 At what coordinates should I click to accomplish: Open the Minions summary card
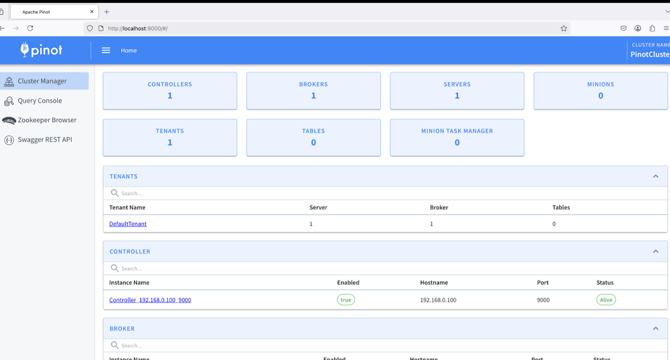pyautogui.click(x=600, y=91)
